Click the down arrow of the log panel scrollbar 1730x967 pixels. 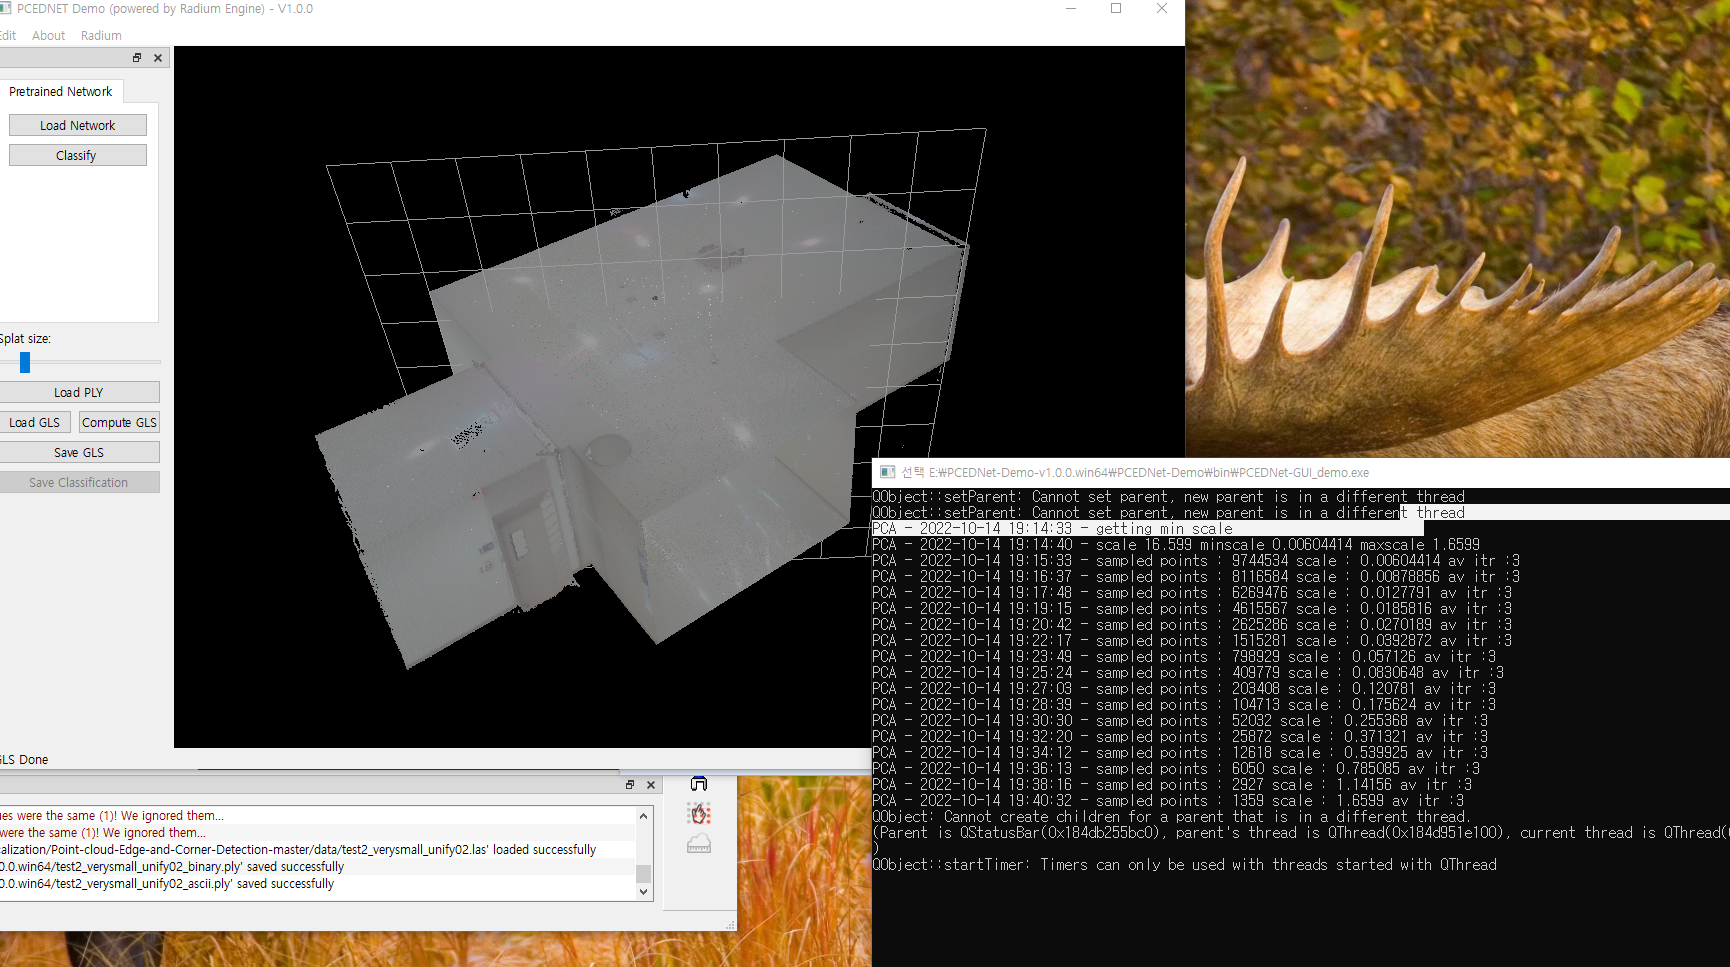643,891
